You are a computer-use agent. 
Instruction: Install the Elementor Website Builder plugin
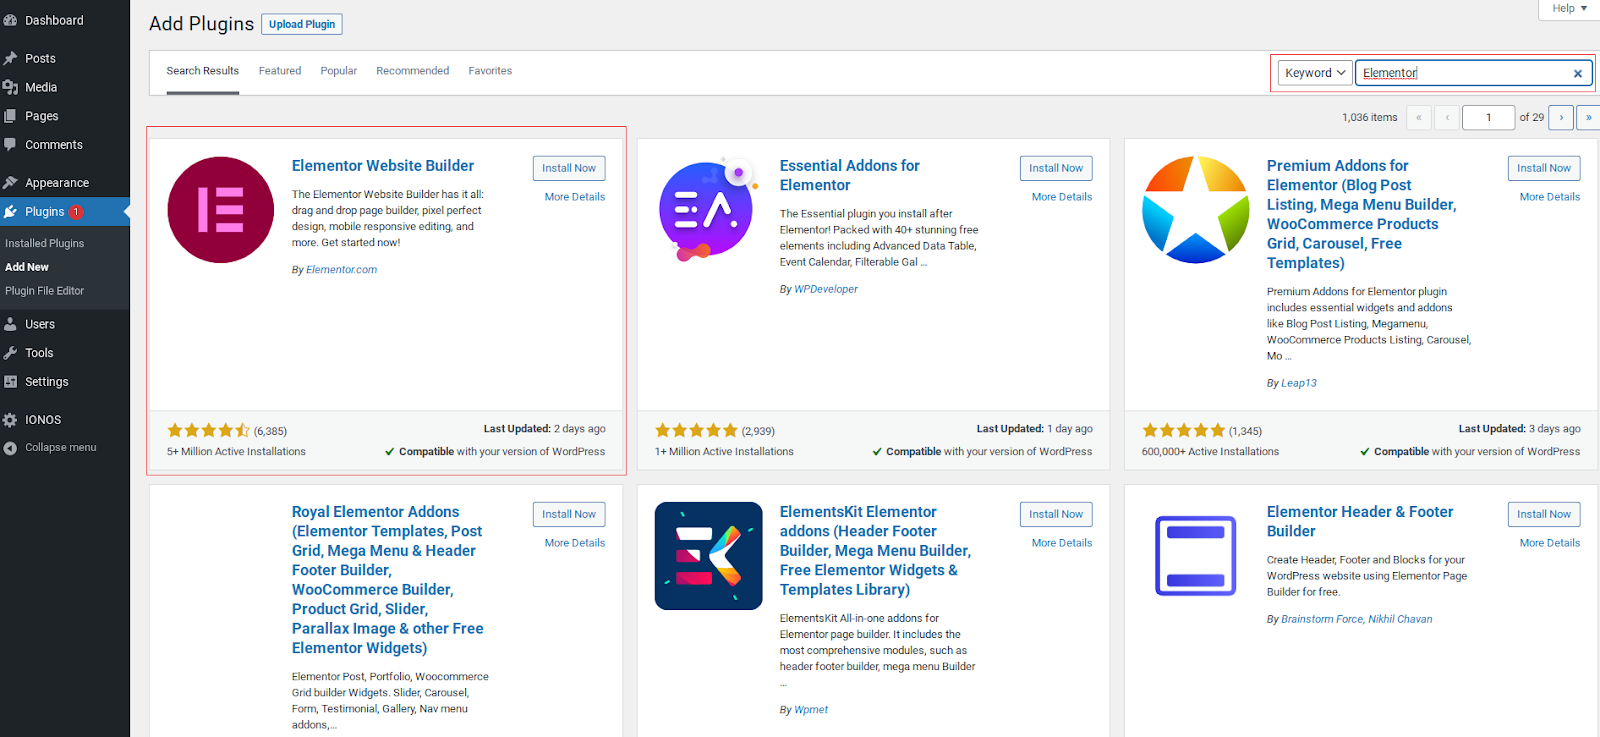tap(568, 168)
